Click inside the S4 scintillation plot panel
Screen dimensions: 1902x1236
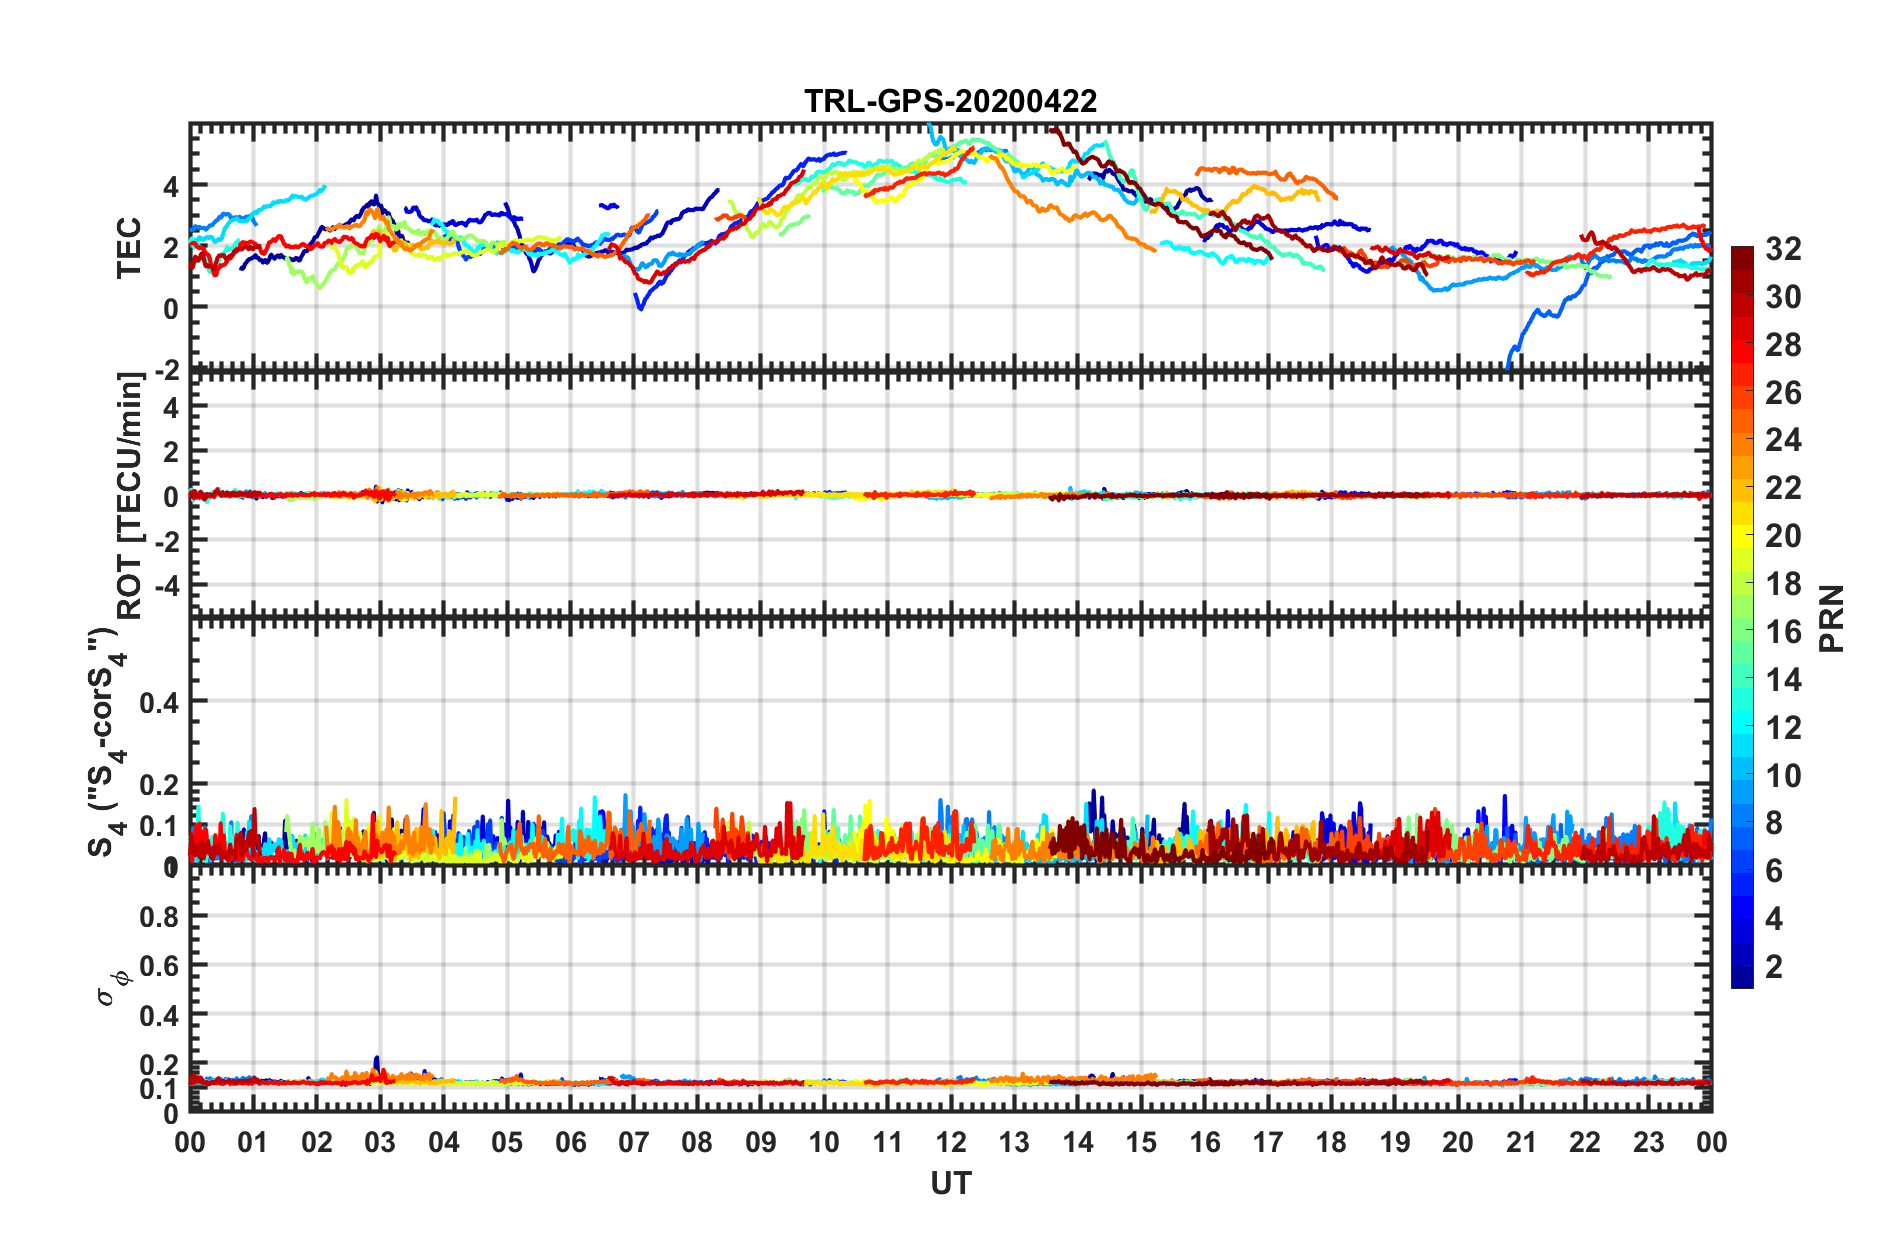(951, 741)
